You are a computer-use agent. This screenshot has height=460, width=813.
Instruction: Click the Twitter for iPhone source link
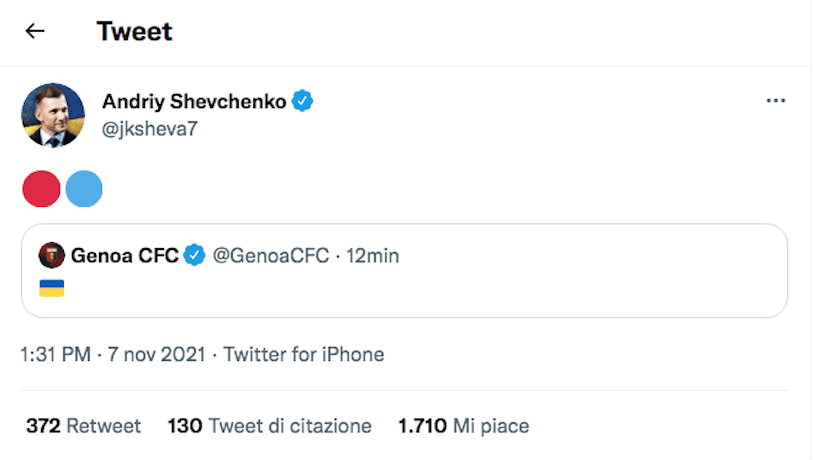[x=304, y=354]
